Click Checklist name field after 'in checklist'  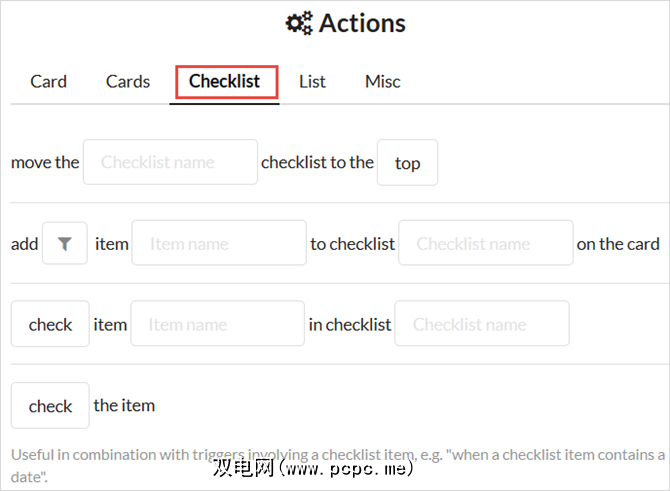point(482,324)
